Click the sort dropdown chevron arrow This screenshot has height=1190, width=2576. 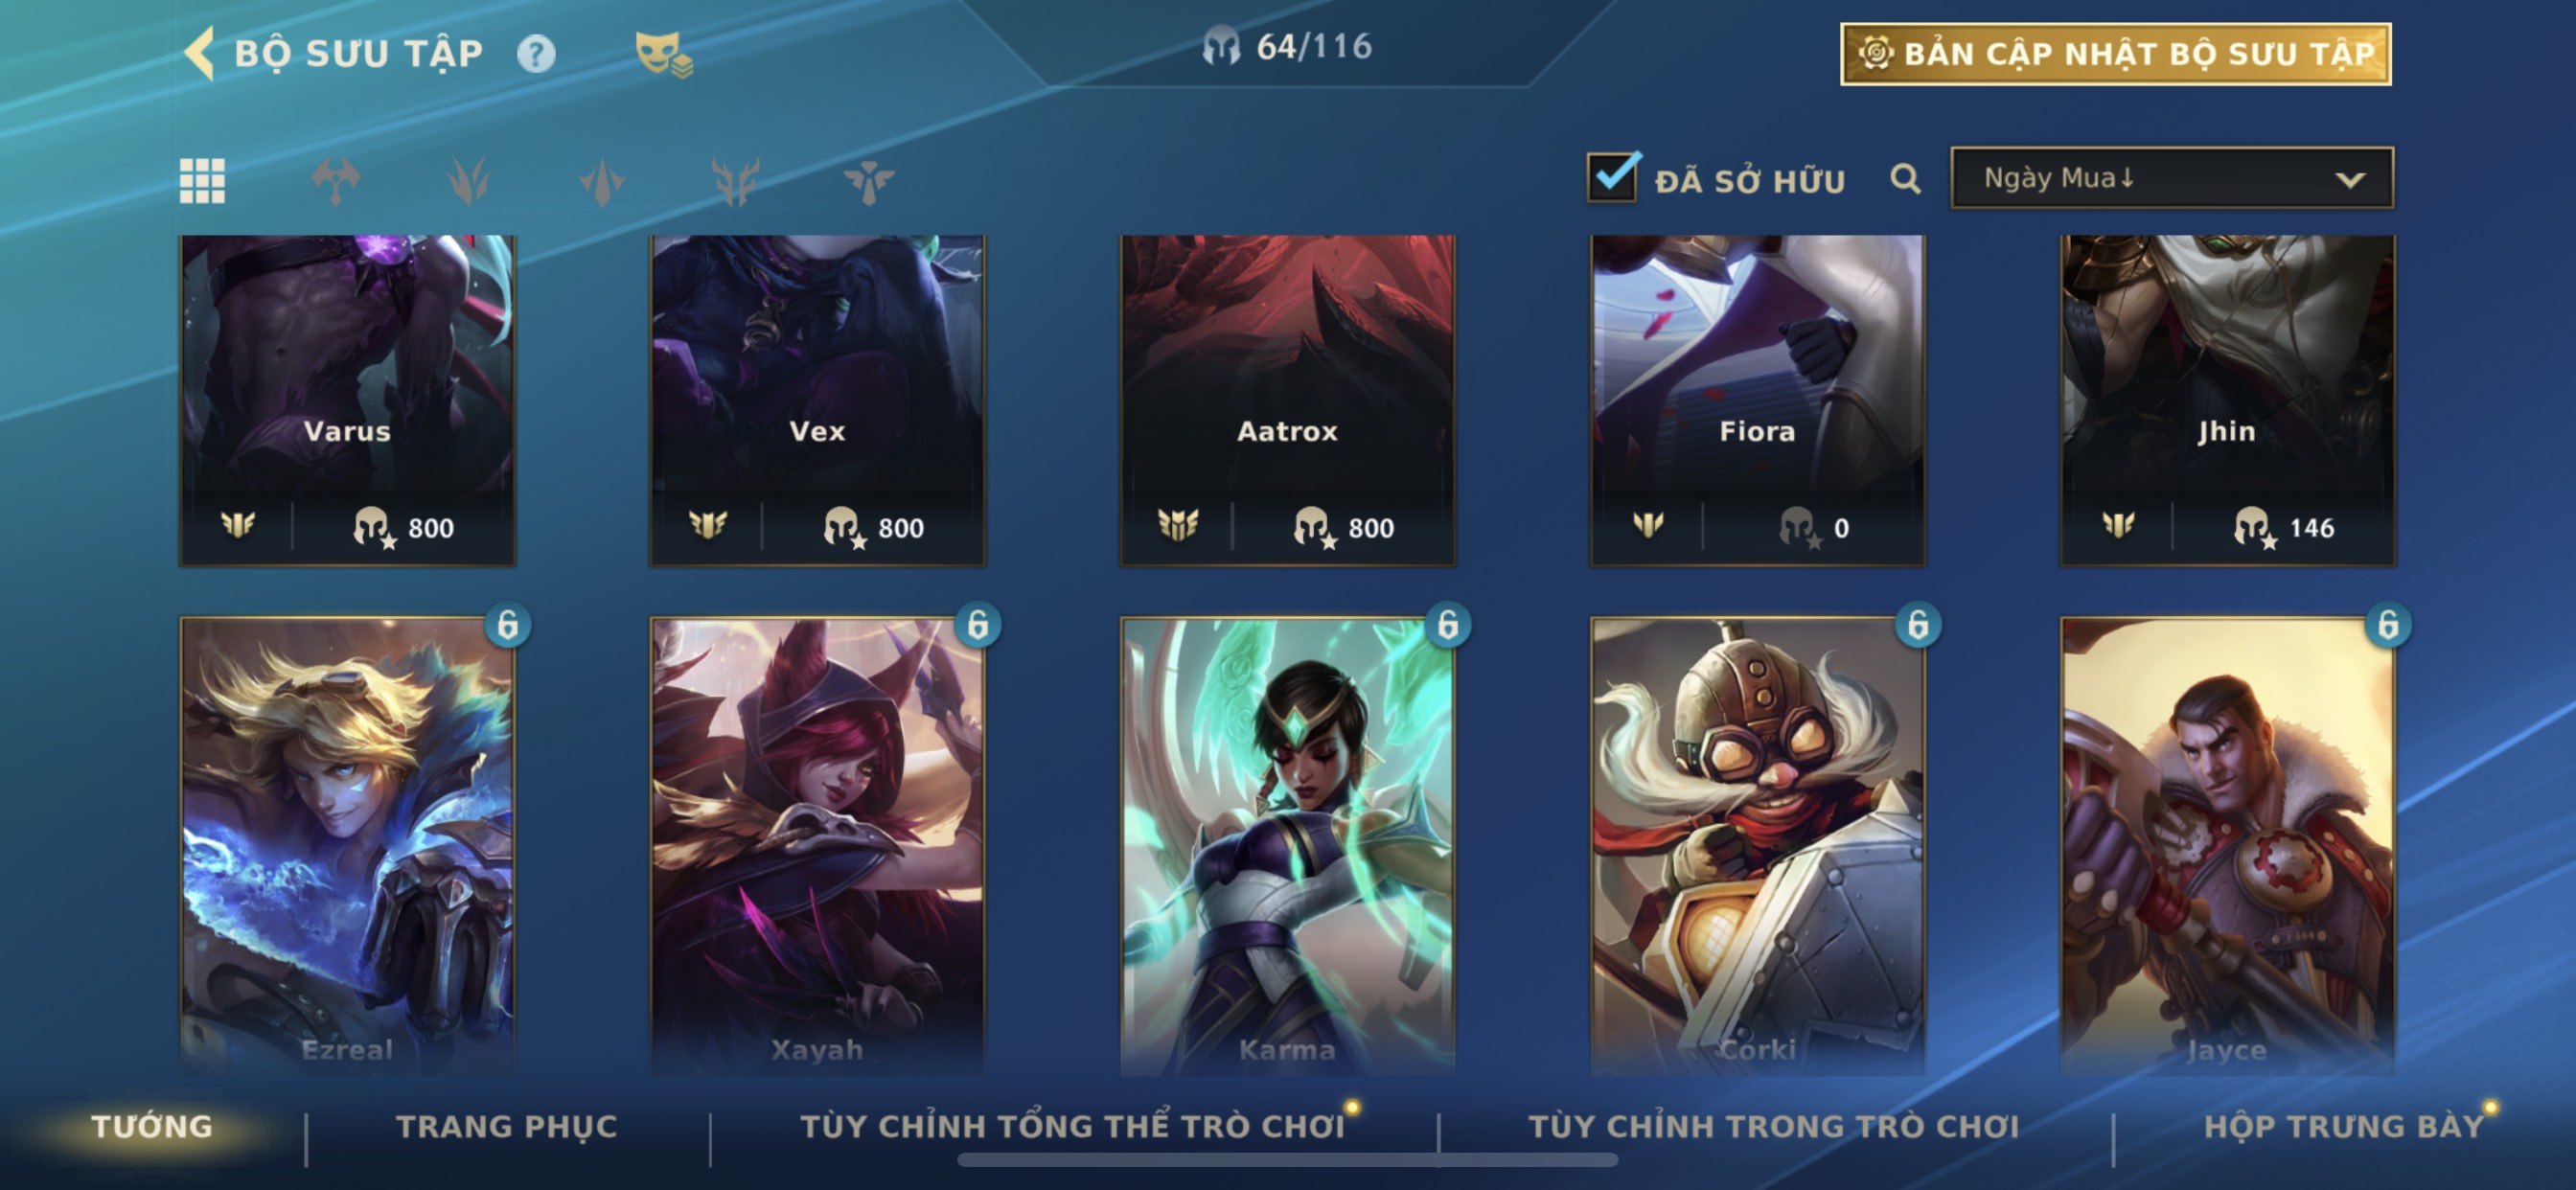2350,180
